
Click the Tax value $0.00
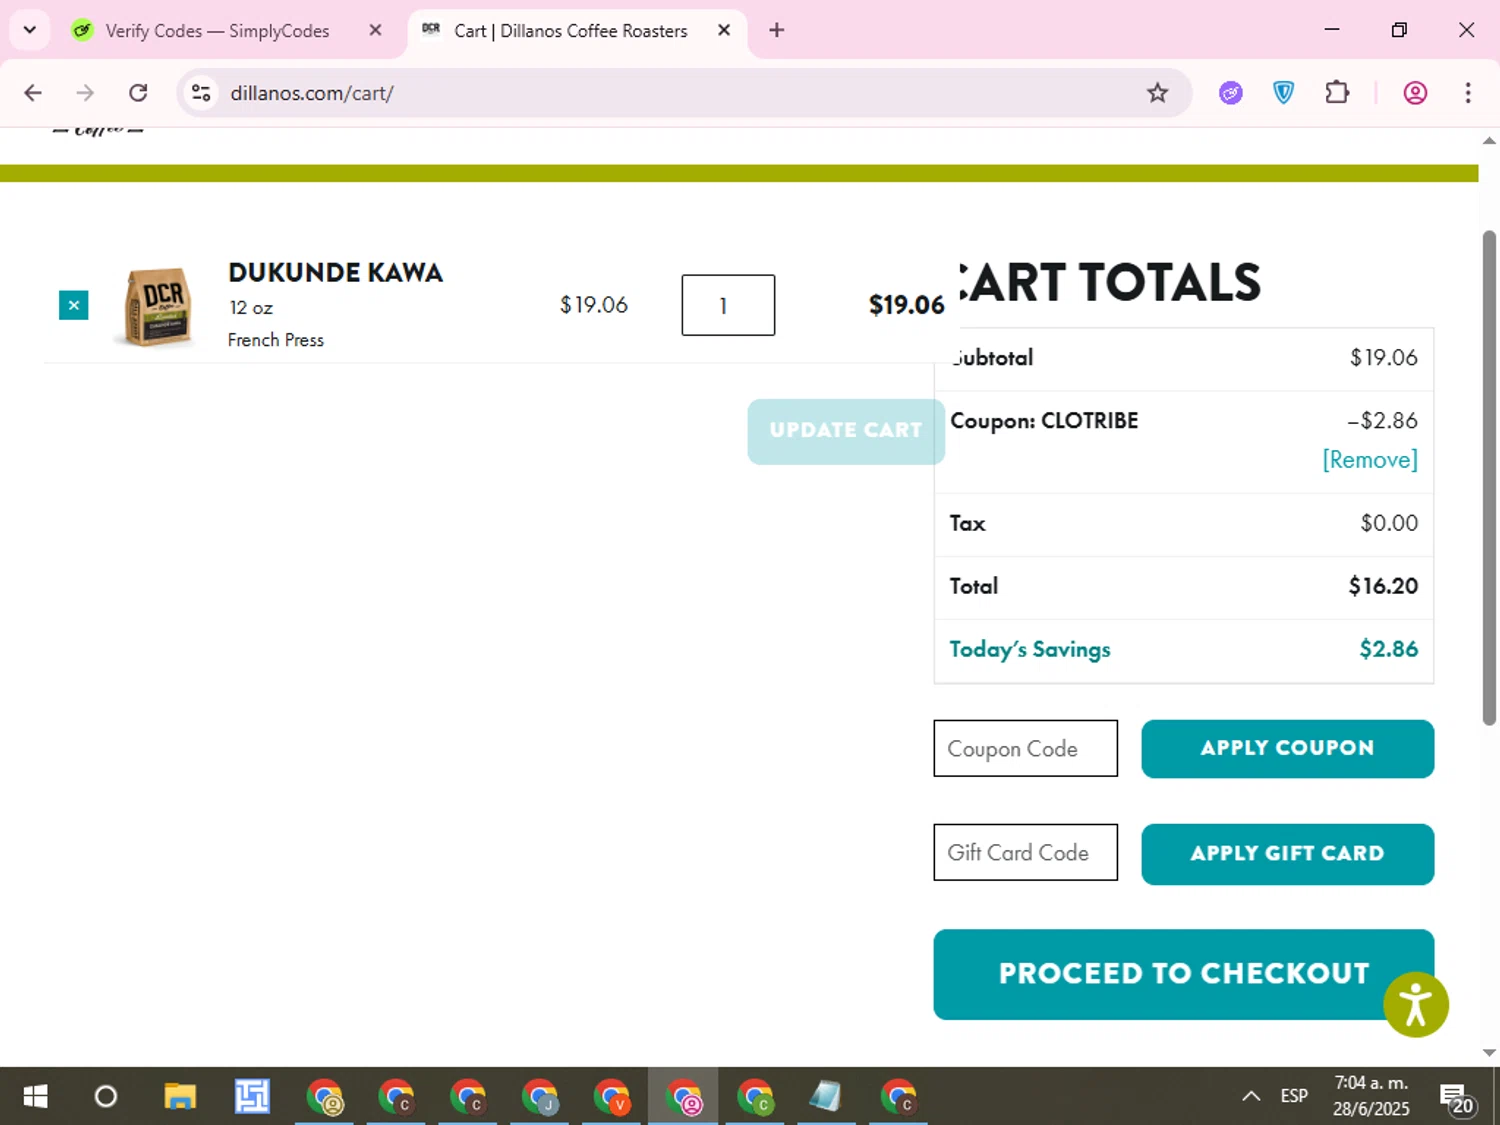pyautogui.click(x=1389, y=523)
